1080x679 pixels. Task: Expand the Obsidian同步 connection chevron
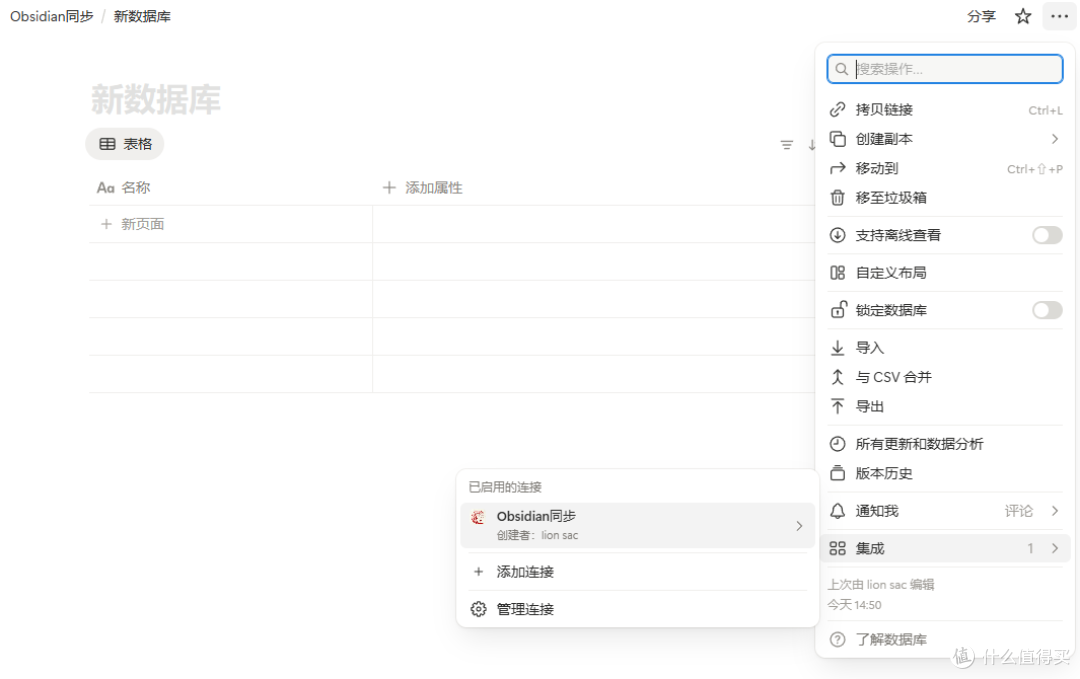coord(800,525)
